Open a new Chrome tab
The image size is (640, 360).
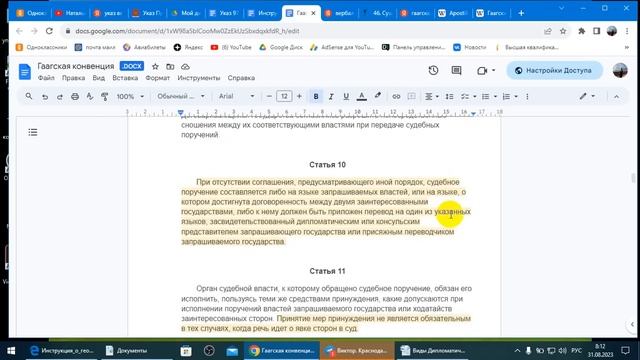coord(521,13)
